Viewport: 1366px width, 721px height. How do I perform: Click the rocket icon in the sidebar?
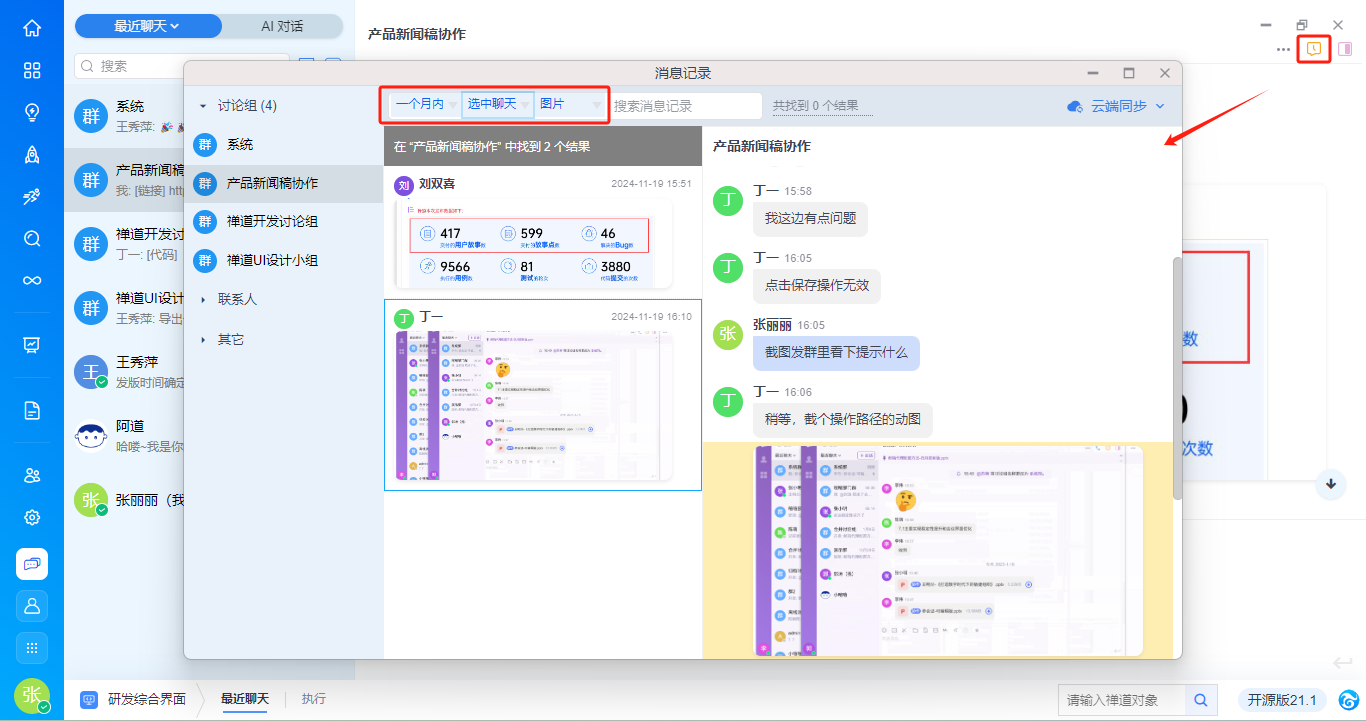click(x=32, y=154)
